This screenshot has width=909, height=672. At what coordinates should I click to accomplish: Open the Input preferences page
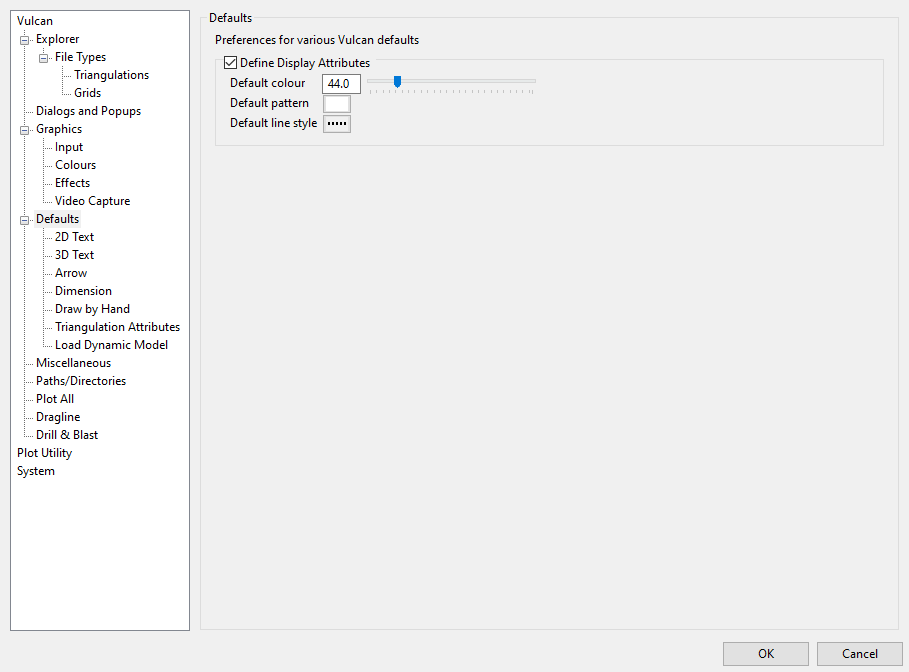click(x=69, y=147)
